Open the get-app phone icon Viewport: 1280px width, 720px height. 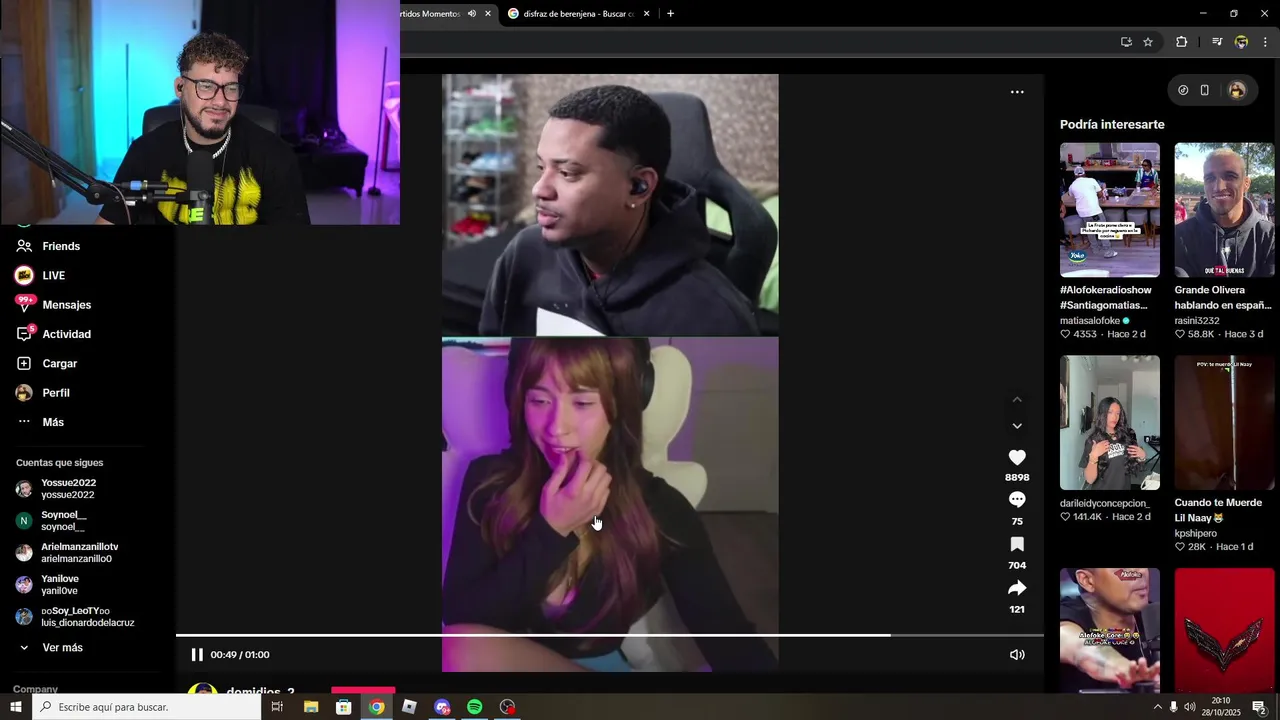pos(1205,90)
